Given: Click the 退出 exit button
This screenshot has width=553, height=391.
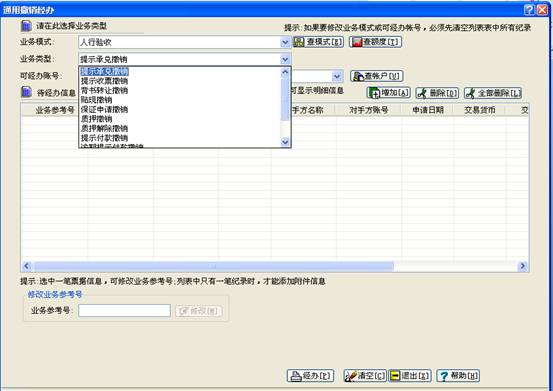Looking at the screenshot, I should pos(410,376).
